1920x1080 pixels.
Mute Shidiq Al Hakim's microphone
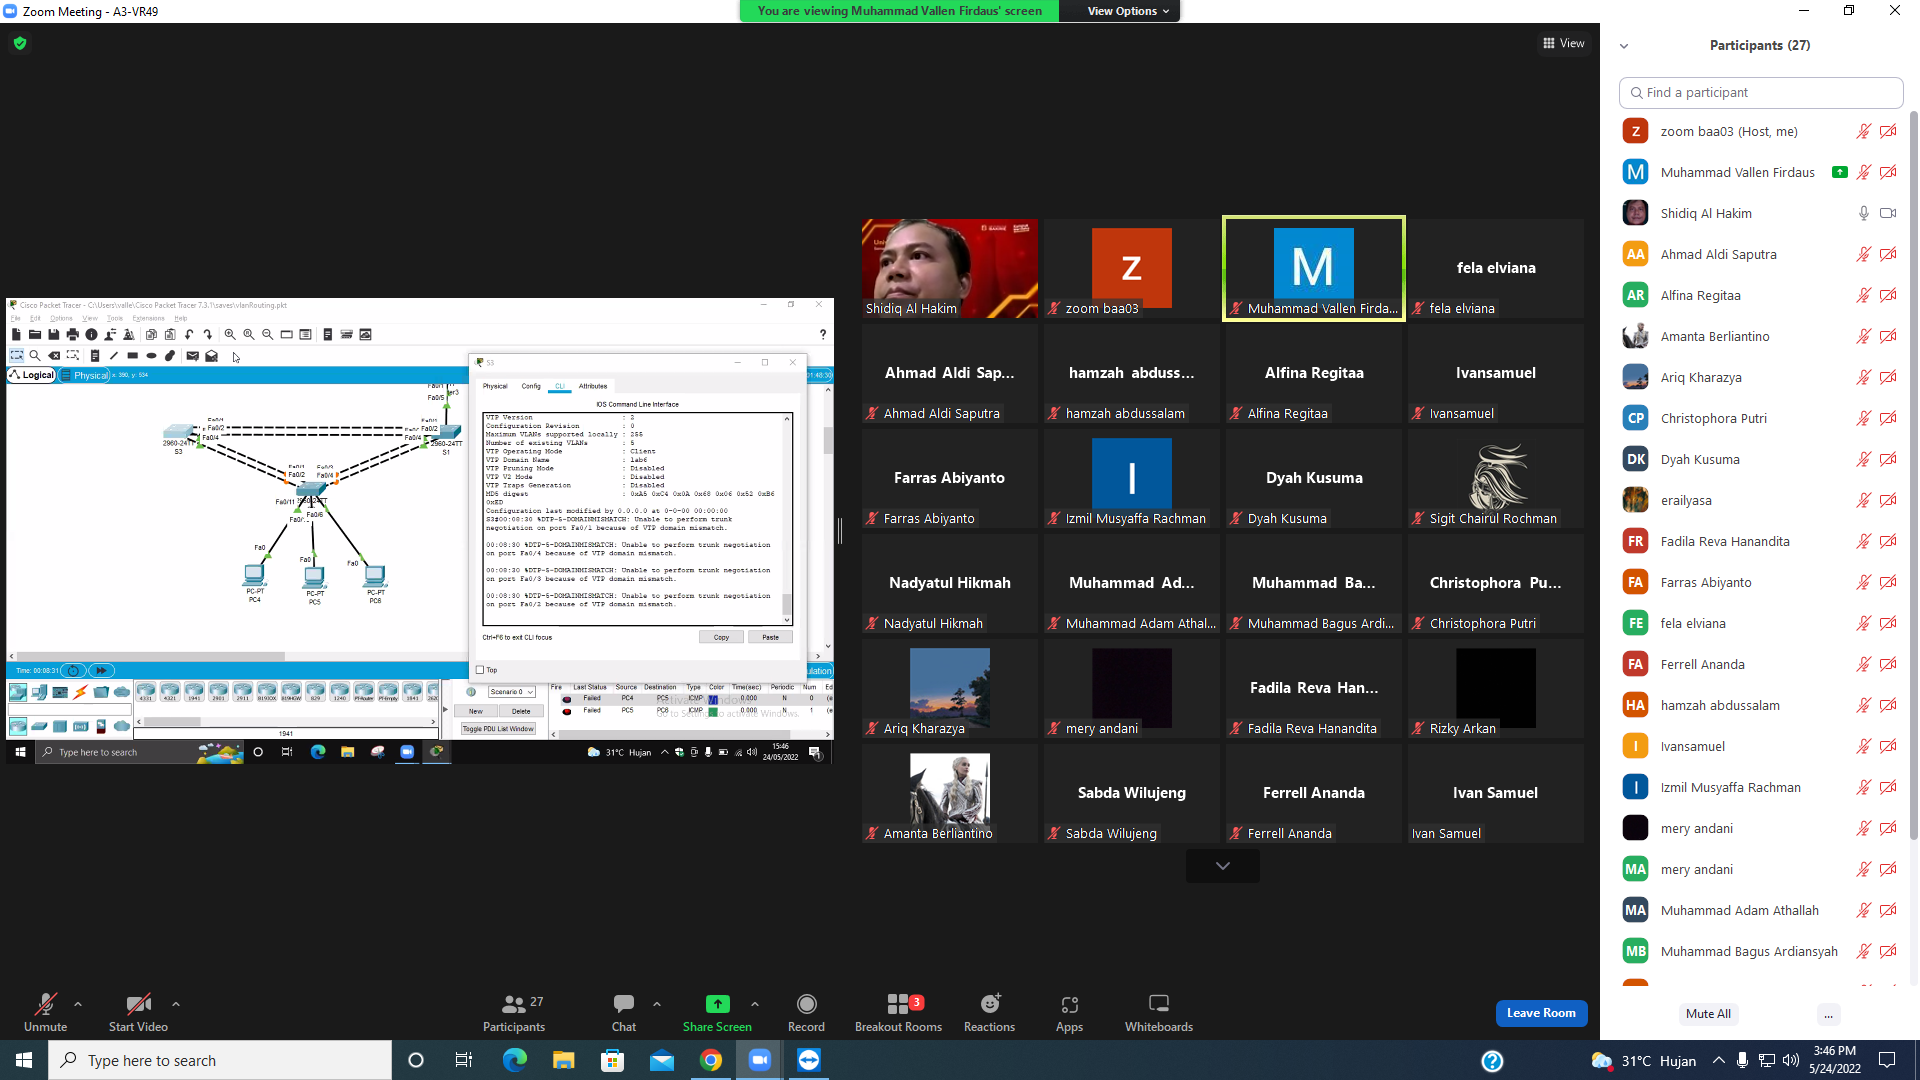pos(1864,213)
